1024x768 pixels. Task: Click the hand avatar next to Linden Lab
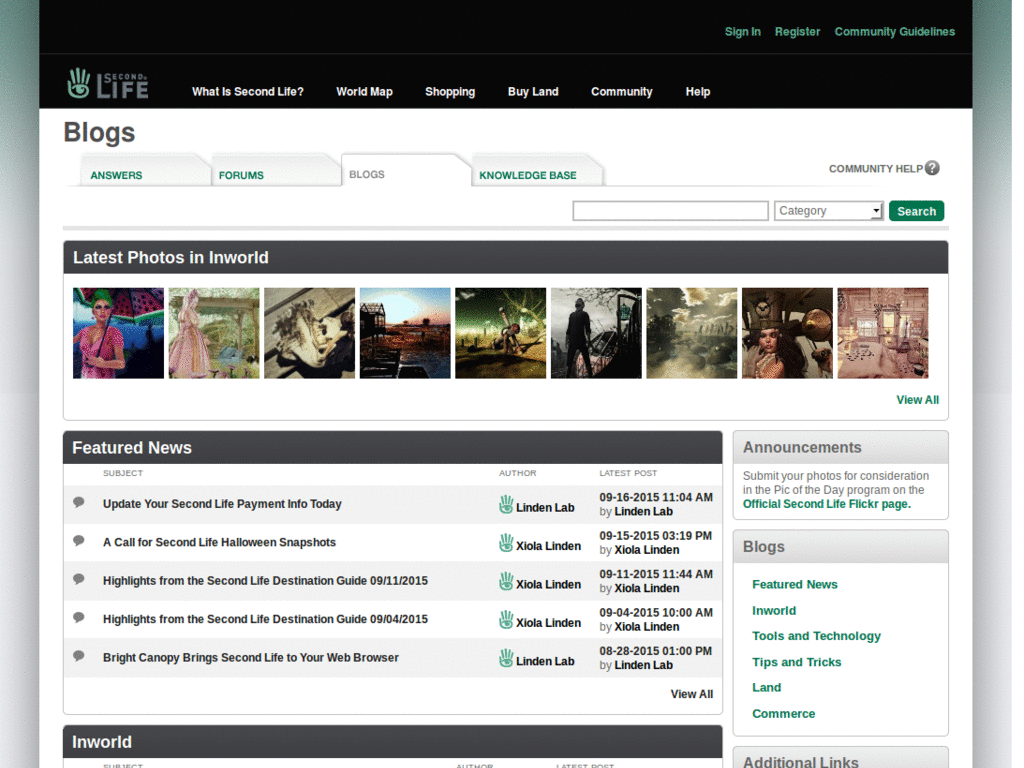[x=507, y=506]
